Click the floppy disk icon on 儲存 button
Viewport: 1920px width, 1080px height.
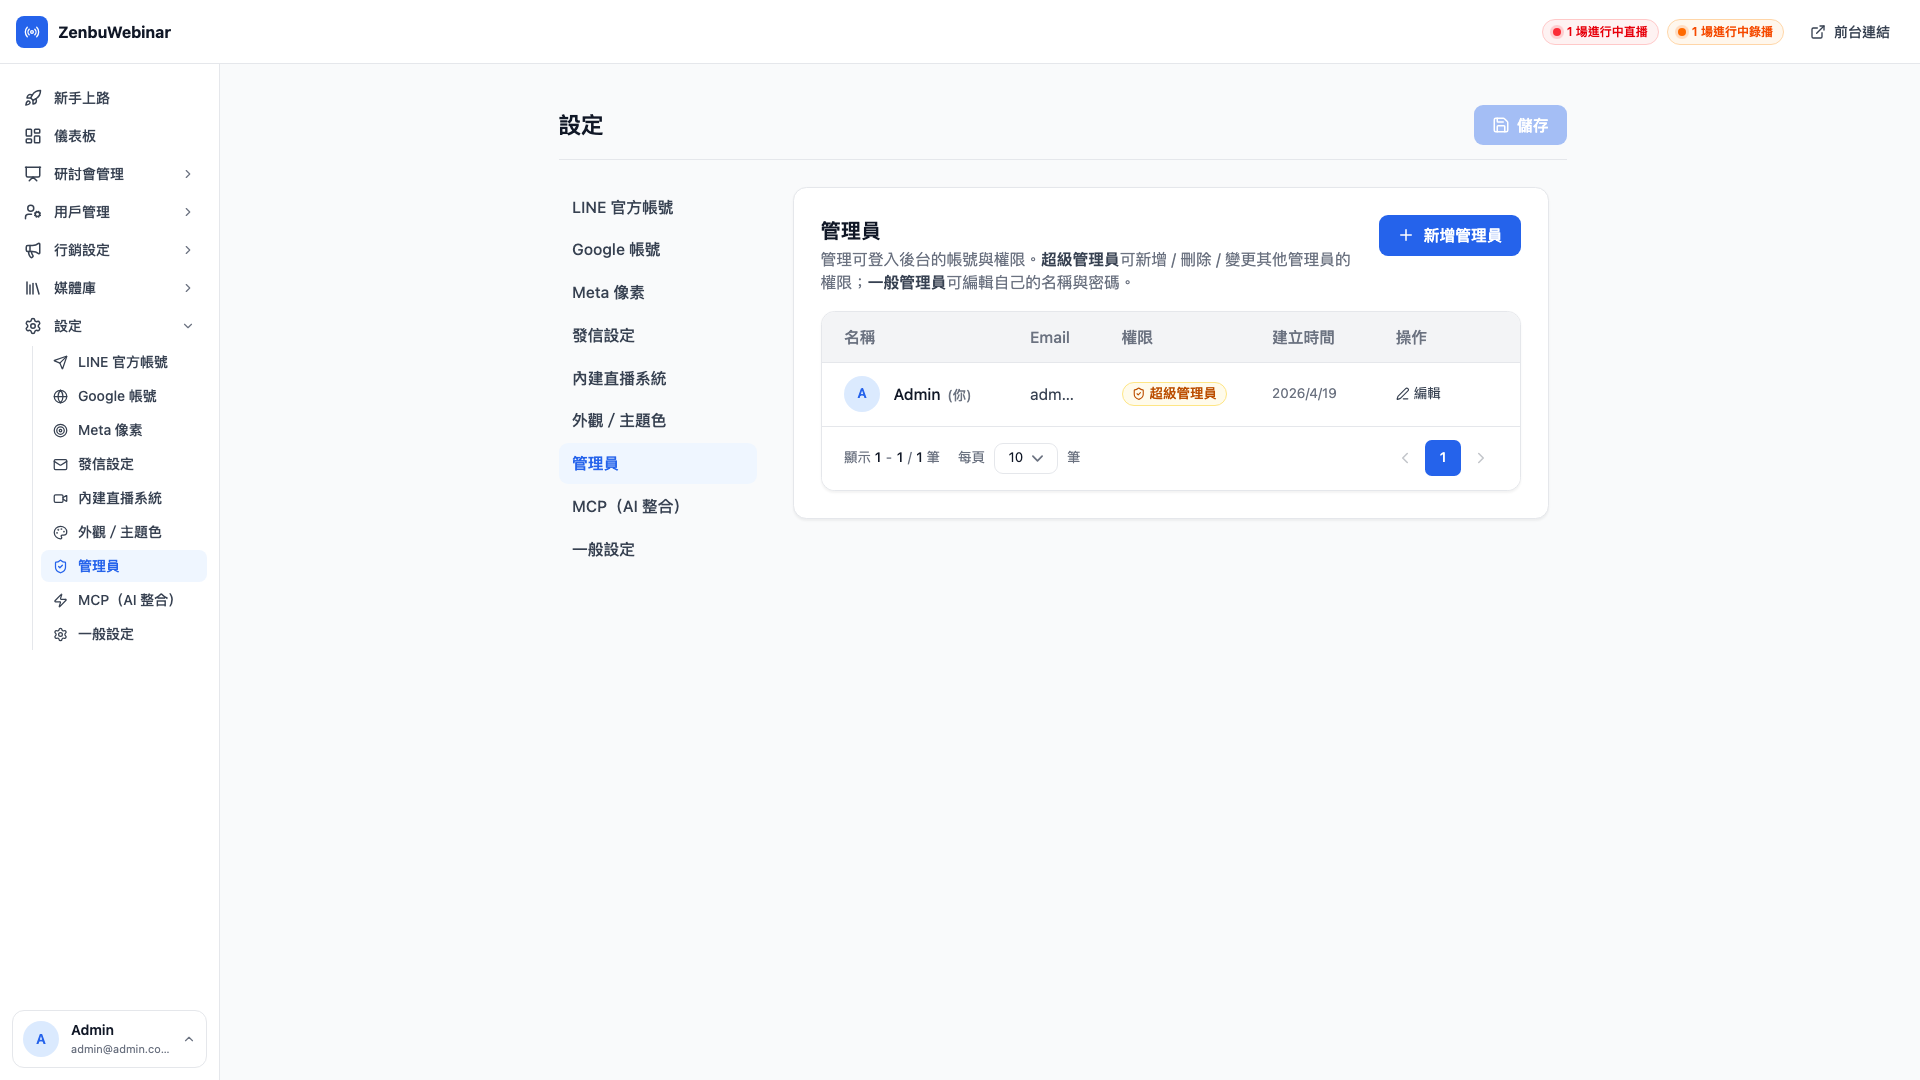(x=1501, y=125)
